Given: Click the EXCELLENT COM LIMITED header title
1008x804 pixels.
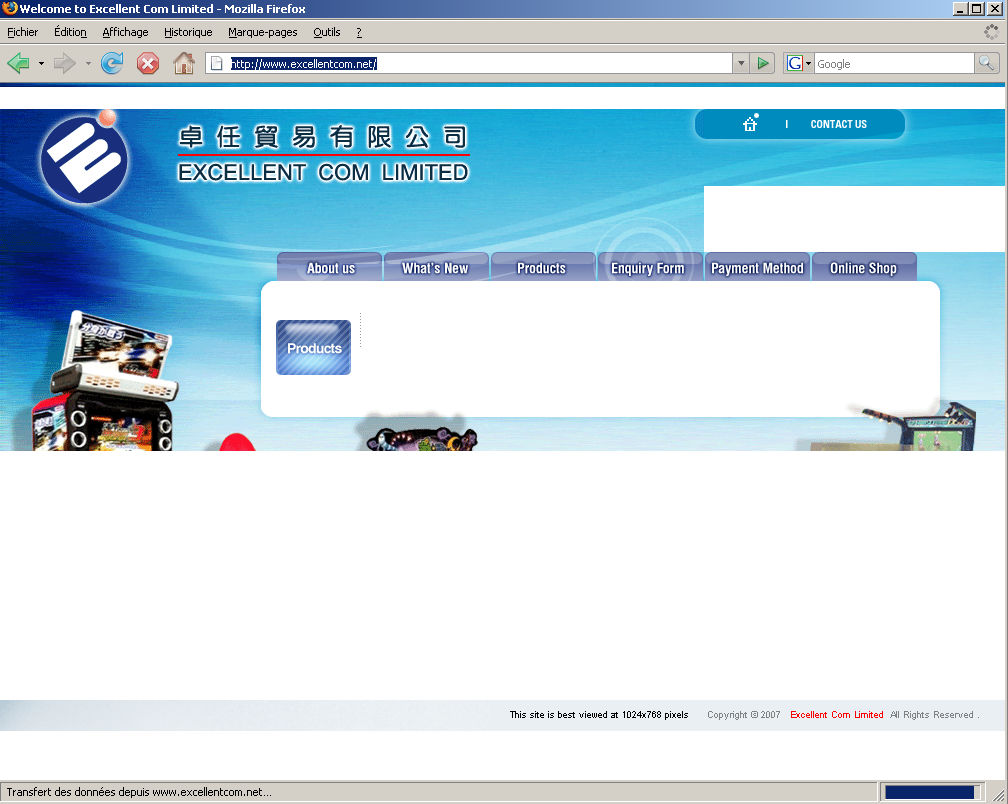Looking at the screenshot, I should click(323, 172).
